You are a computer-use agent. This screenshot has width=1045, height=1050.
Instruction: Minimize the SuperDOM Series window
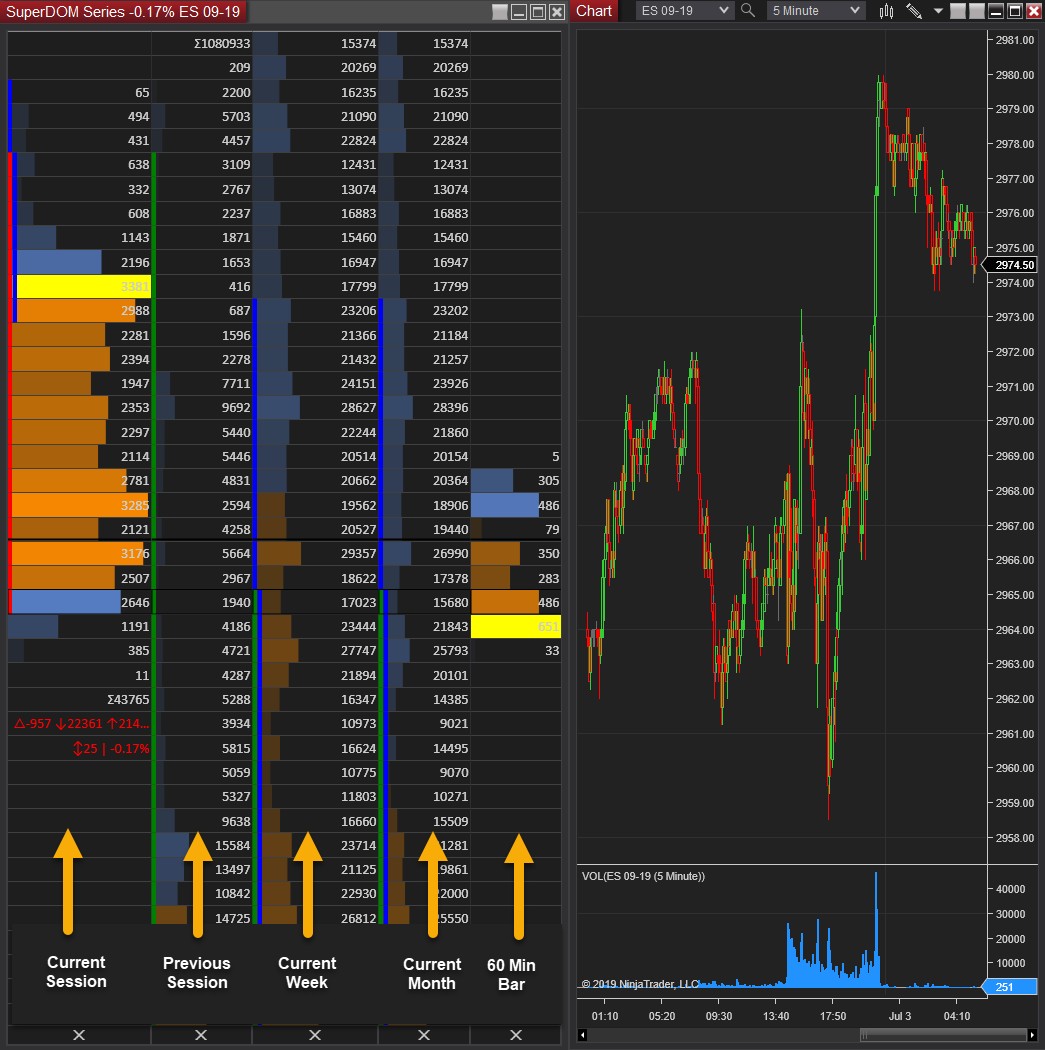[x=519, y=12]
